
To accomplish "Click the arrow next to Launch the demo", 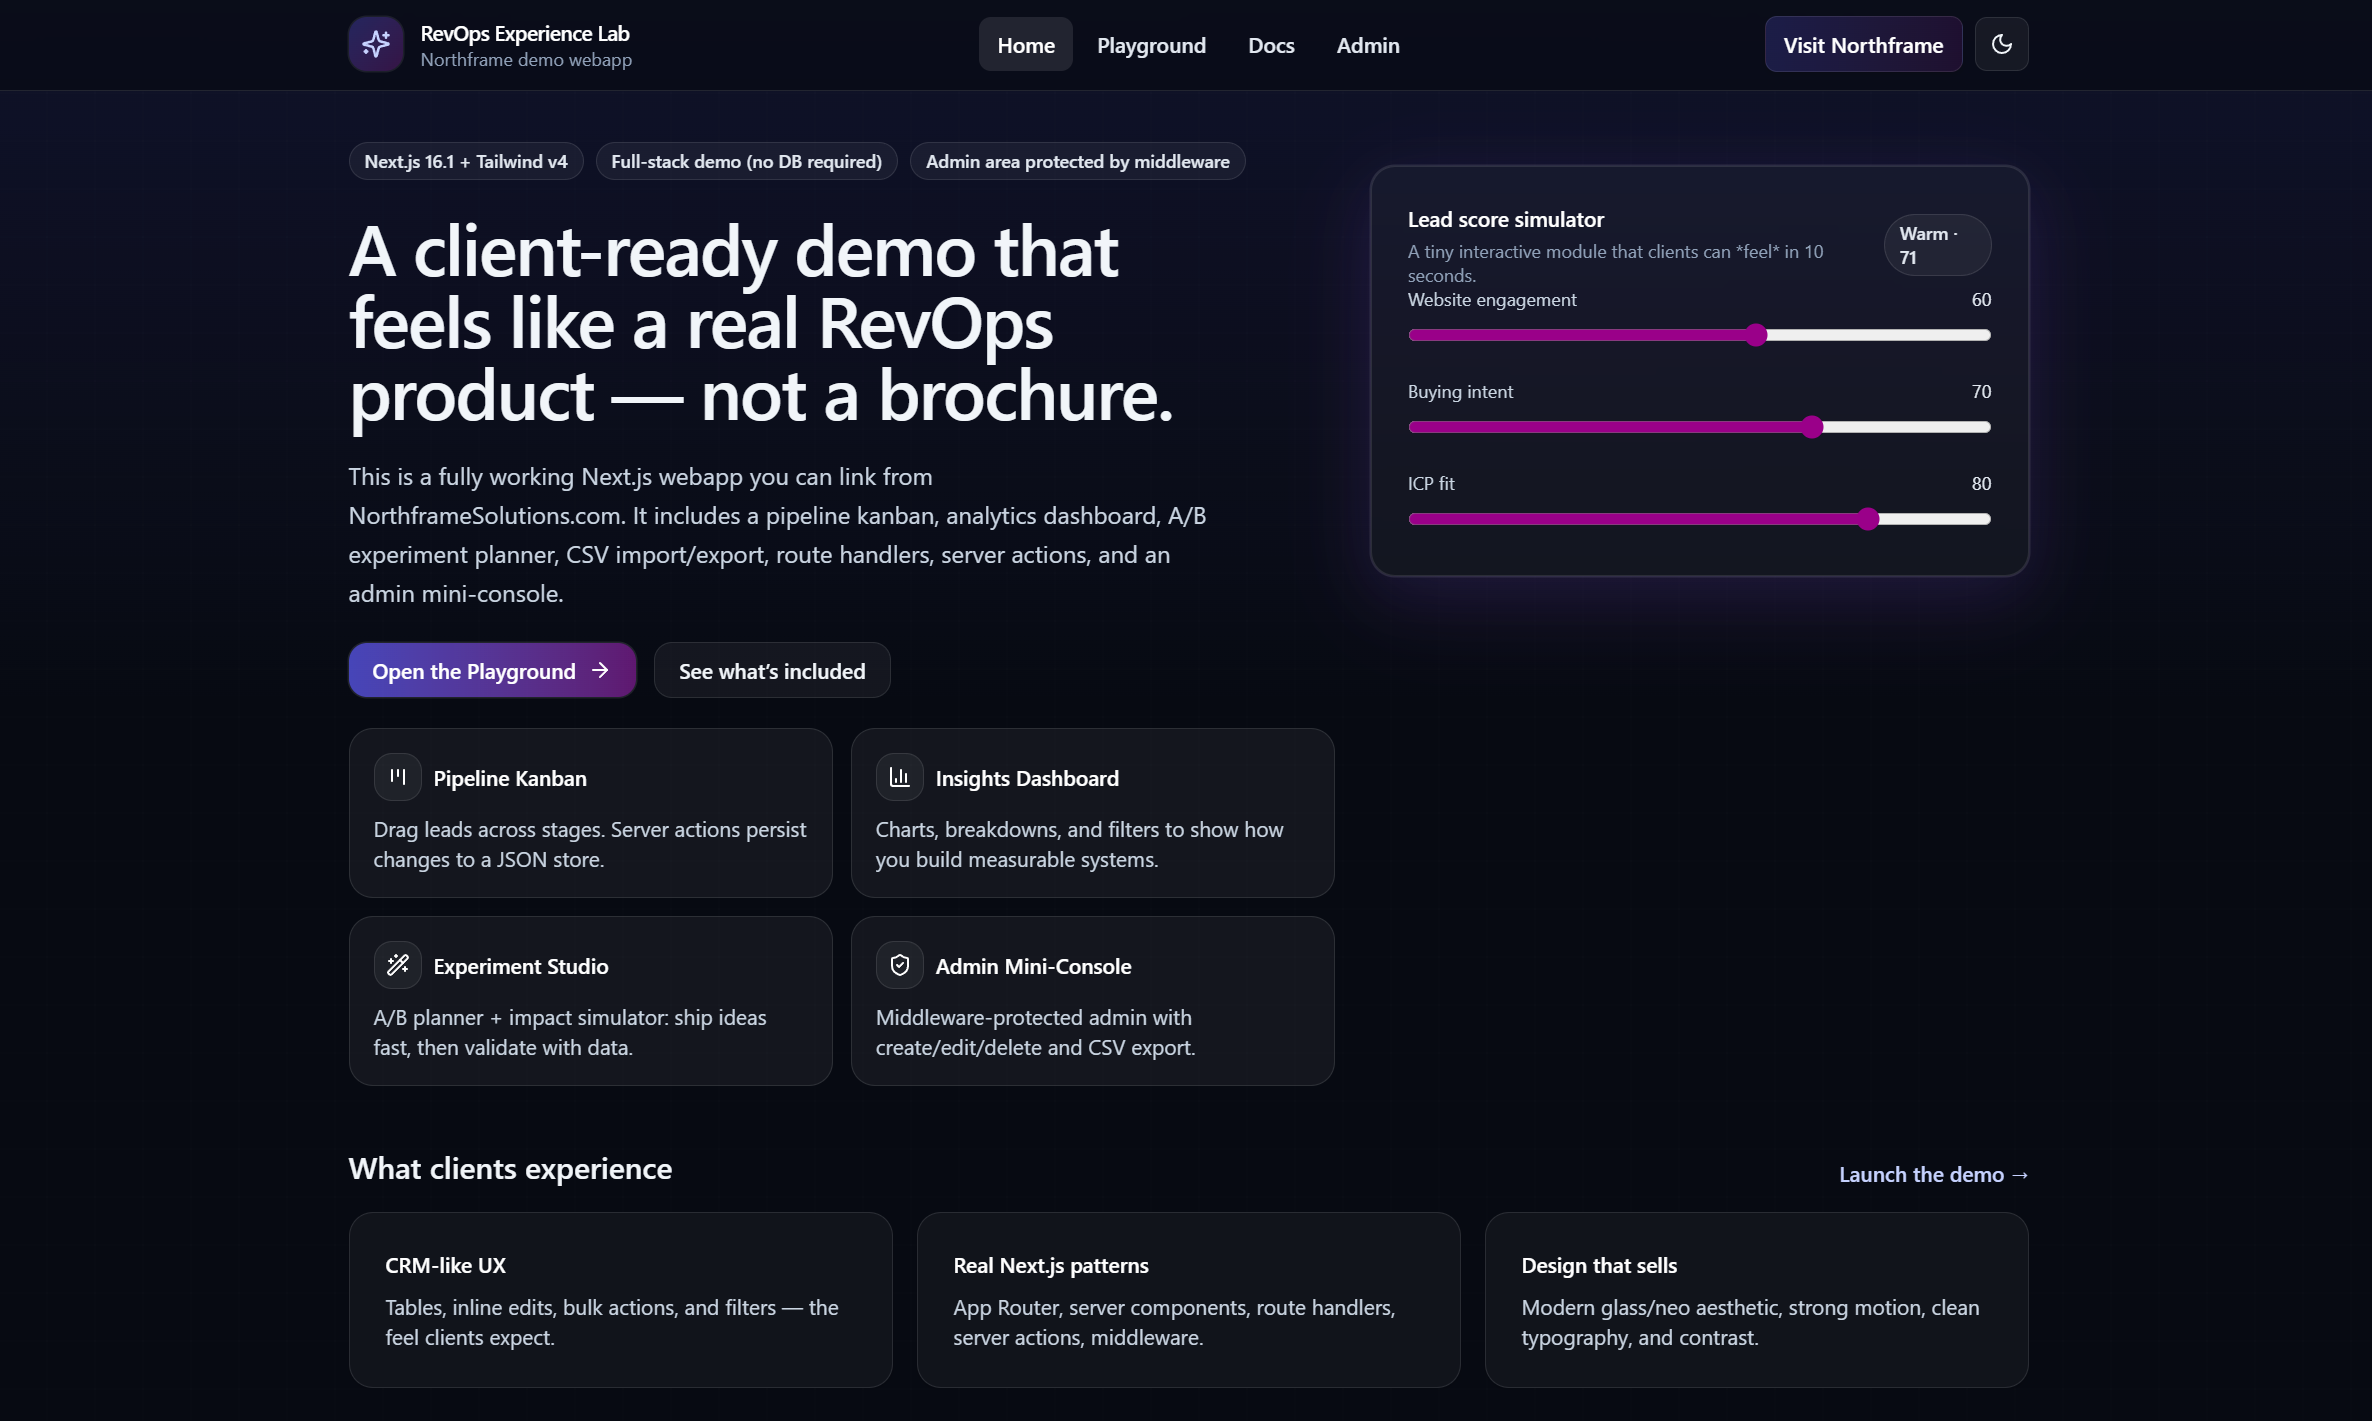I will (2021, 1174).
